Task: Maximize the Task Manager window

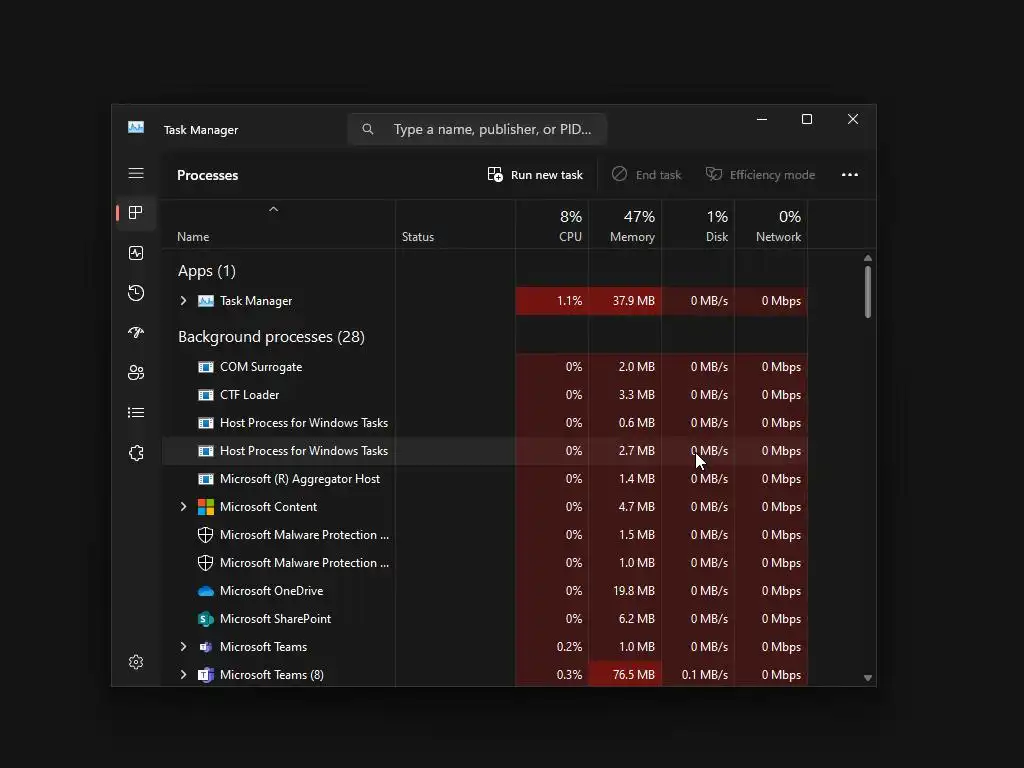Action: coord(807,120)
